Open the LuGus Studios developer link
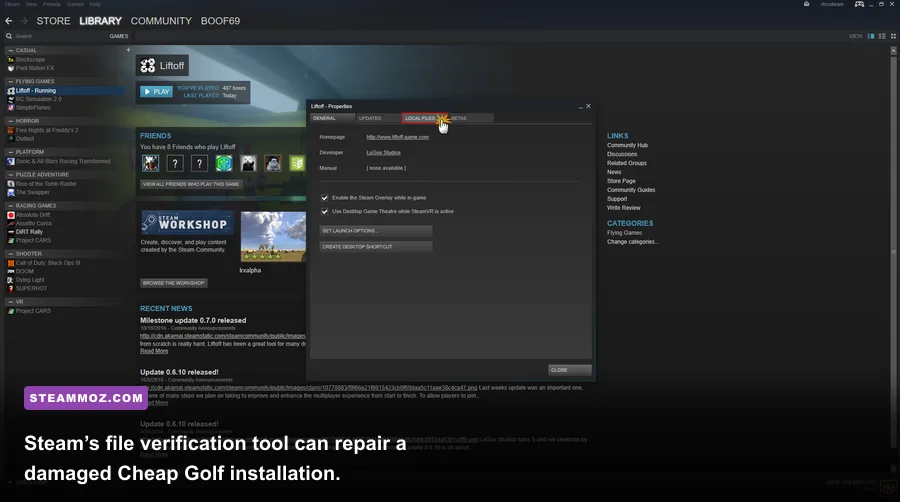900x502 pixels. click(383, 153)
